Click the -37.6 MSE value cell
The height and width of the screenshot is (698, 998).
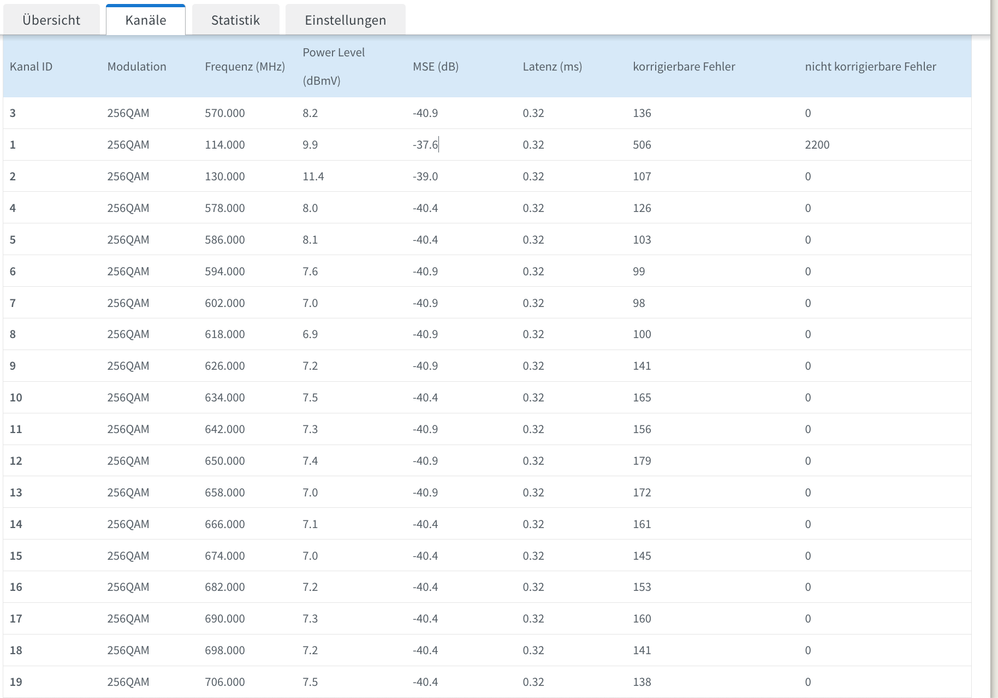click(x=425, y=145)
